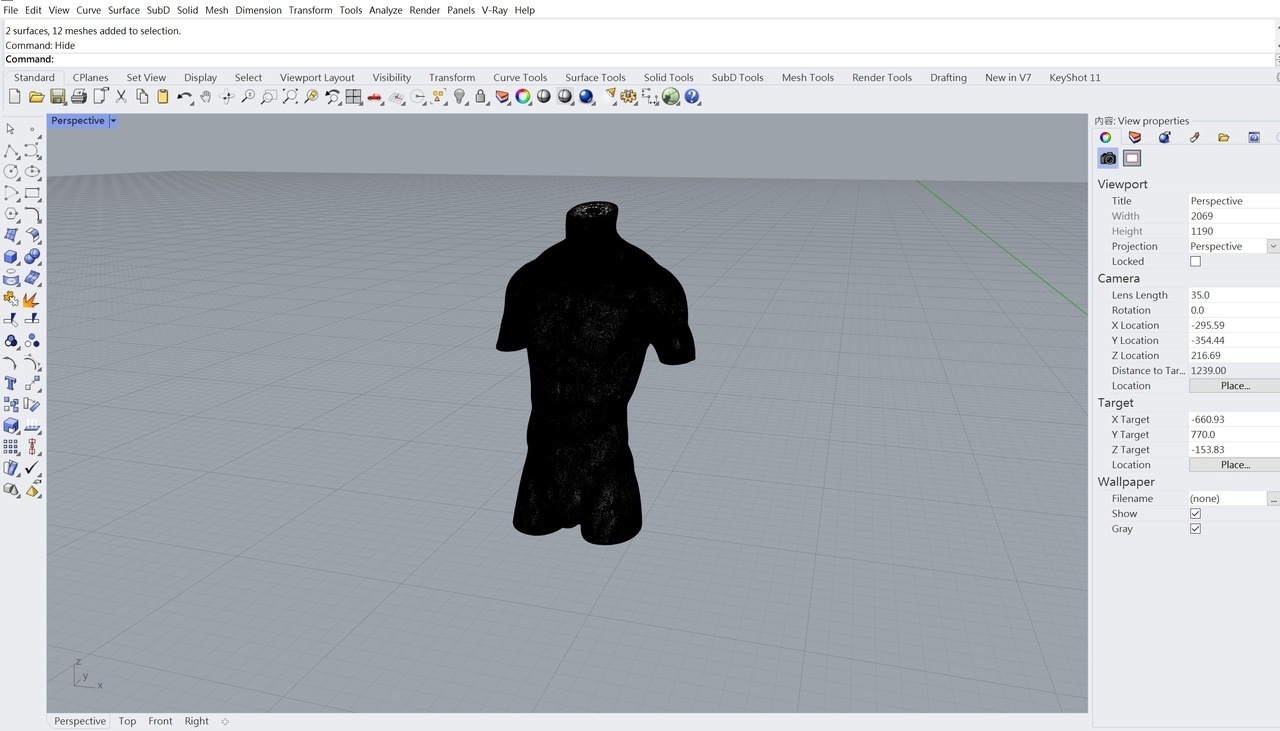
Task: Select the Rotate view tool
Action: pos(227,97)
